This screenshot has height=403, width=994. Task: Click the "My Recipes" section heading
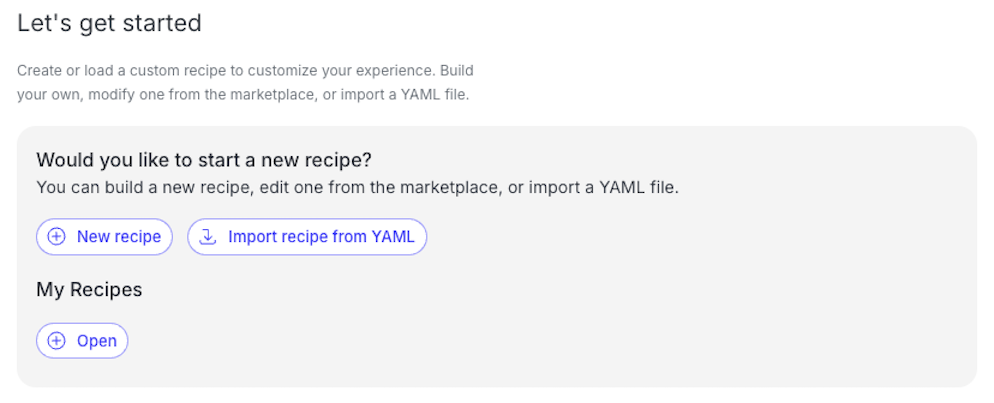tap(89, 290)
